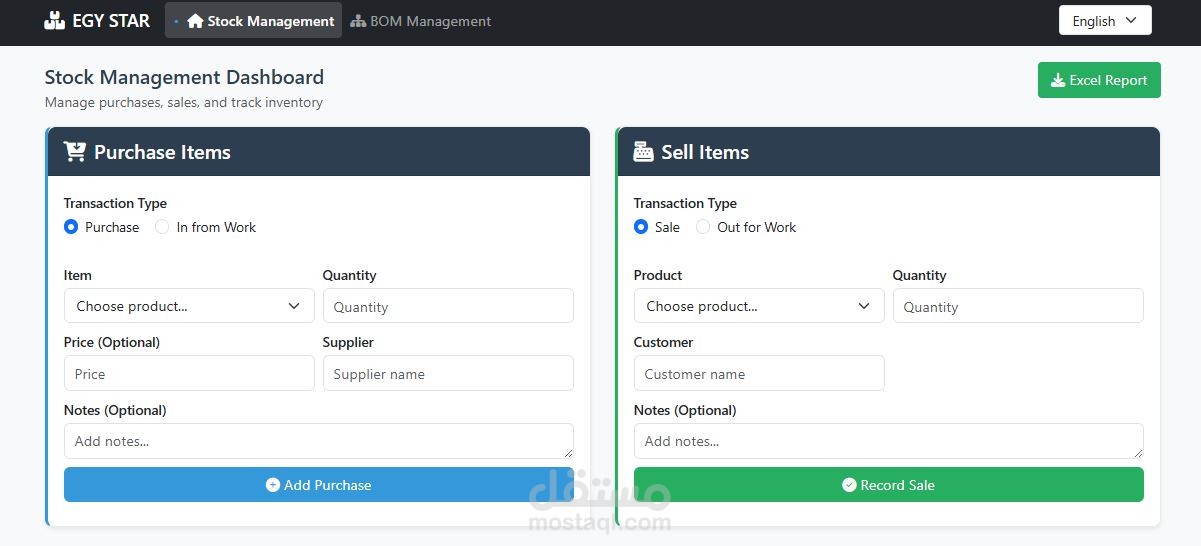Screen dimensions: 1201x546
Task: Click the home icon beside Stock Management
Action: pyautogui.click(x=195, y=21)
